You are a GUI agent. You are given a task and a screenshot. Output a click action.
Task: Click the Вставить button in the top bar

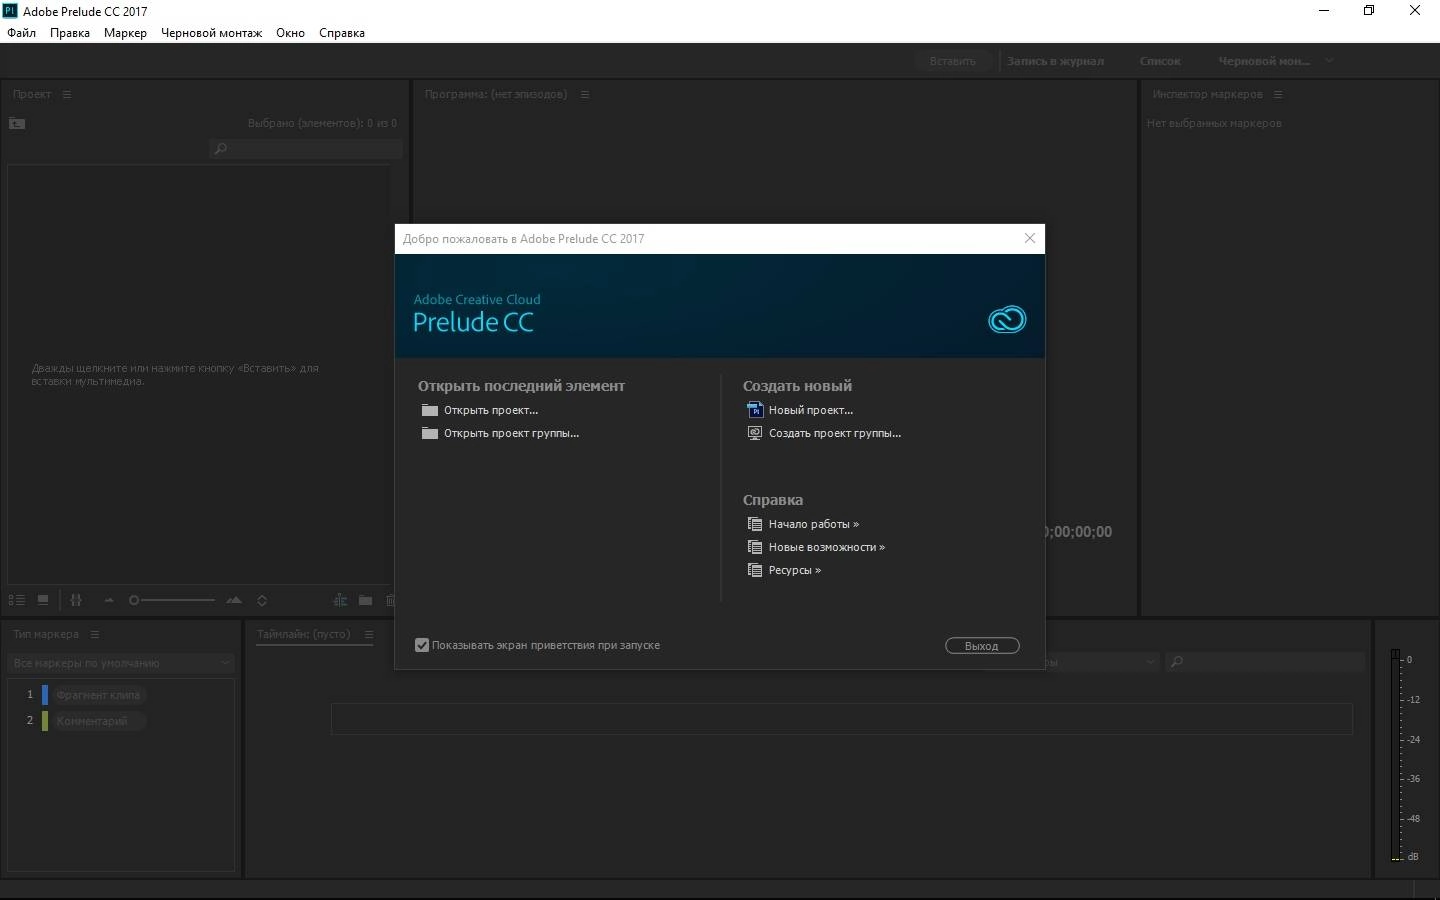point(952,61)
